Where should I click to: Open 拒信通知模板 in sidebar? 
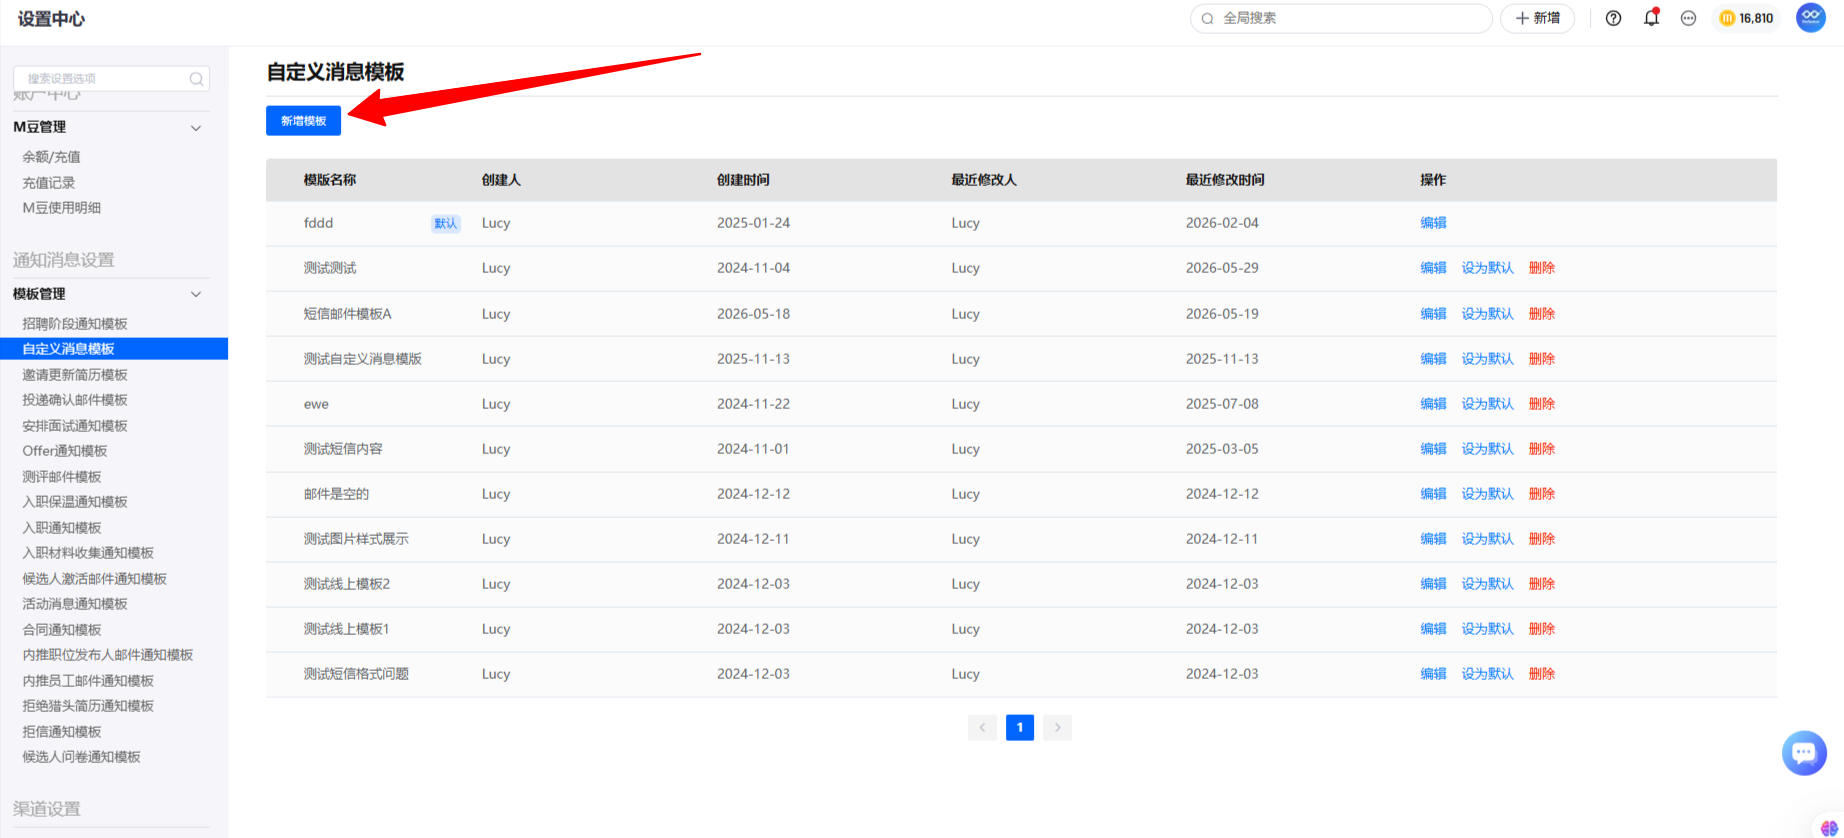(62, 732)
